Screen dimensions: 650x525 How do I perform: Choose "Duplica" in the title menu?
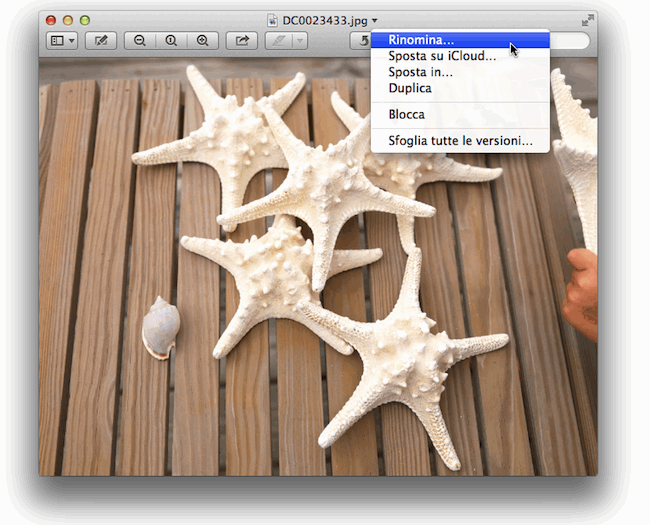(x=410, y=88)
